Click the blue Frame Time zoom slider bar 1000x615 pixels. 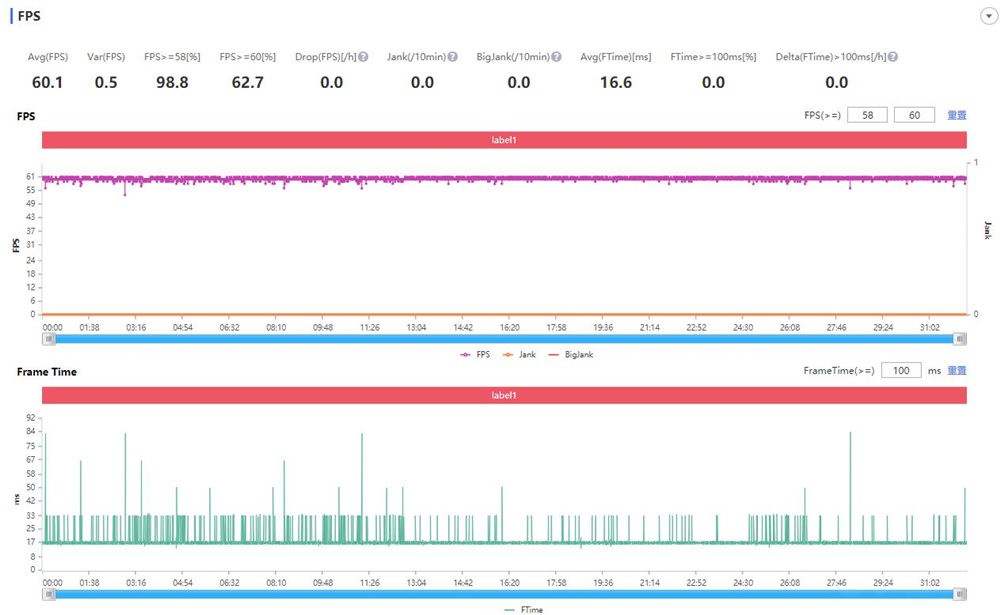pos(504,594)
